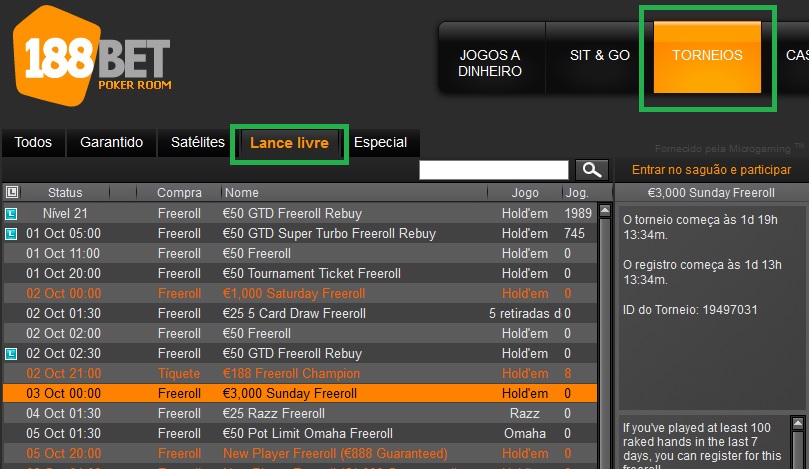The width and height of the screenshot is (809, 469).
Task: Sort by the Jog. column header
Action: [x=577, y=192]
